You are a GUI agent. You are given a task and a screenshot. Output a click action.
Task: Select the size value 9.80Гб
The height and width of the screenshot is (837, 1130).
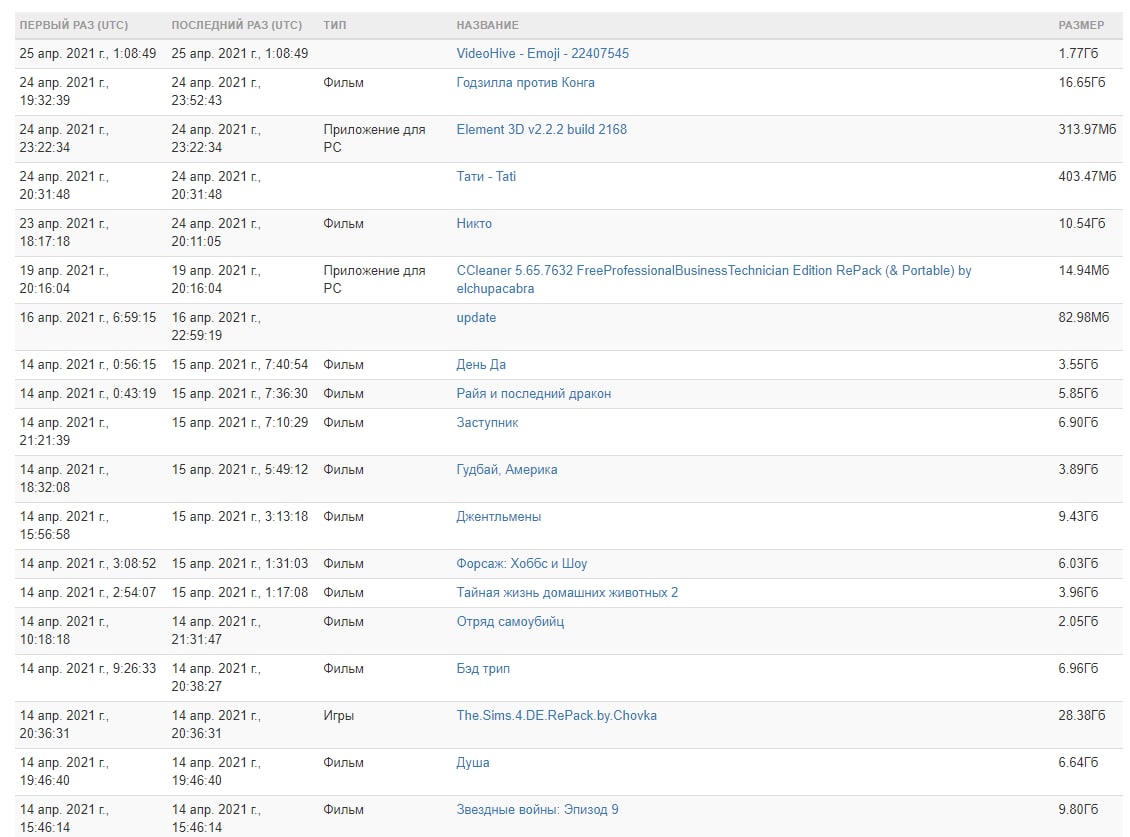[1078, 810]
